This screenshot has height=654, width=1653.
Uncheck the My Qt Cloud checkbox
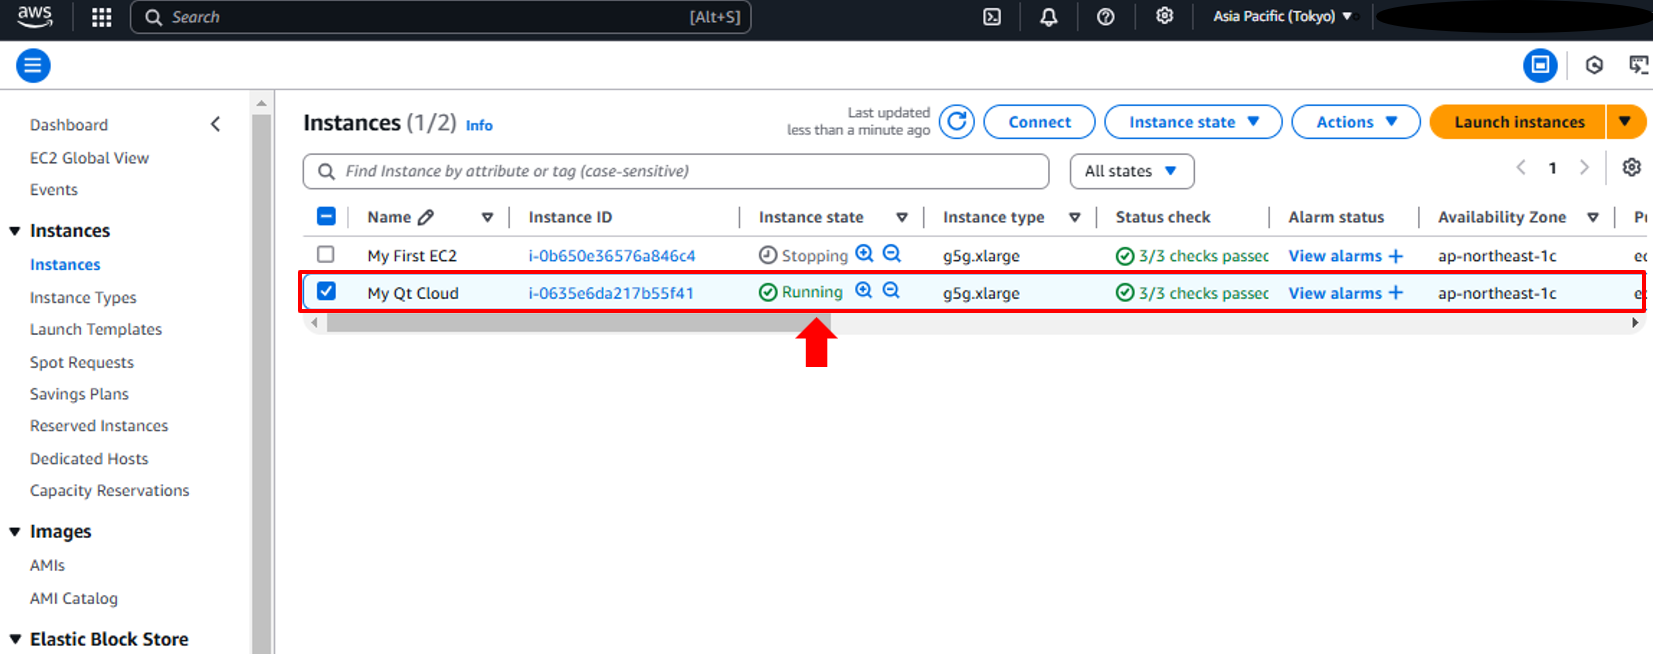(326, 292)
